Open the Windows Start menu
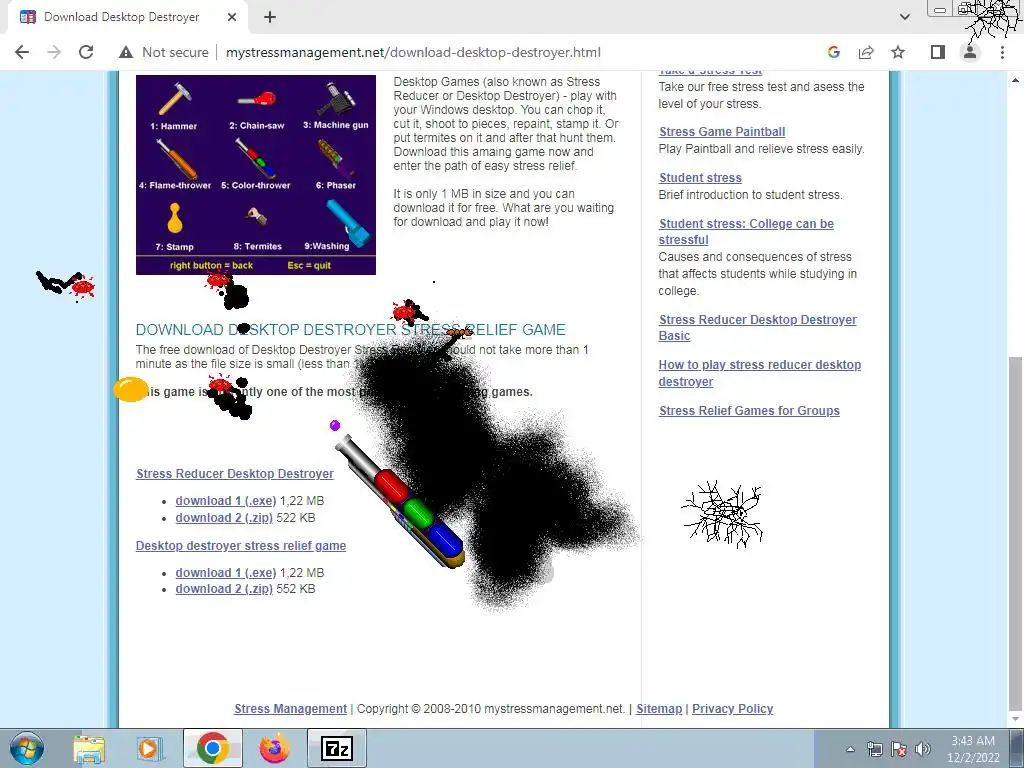Viewport: 1024px width, 768px height. (x=27, y=748)
